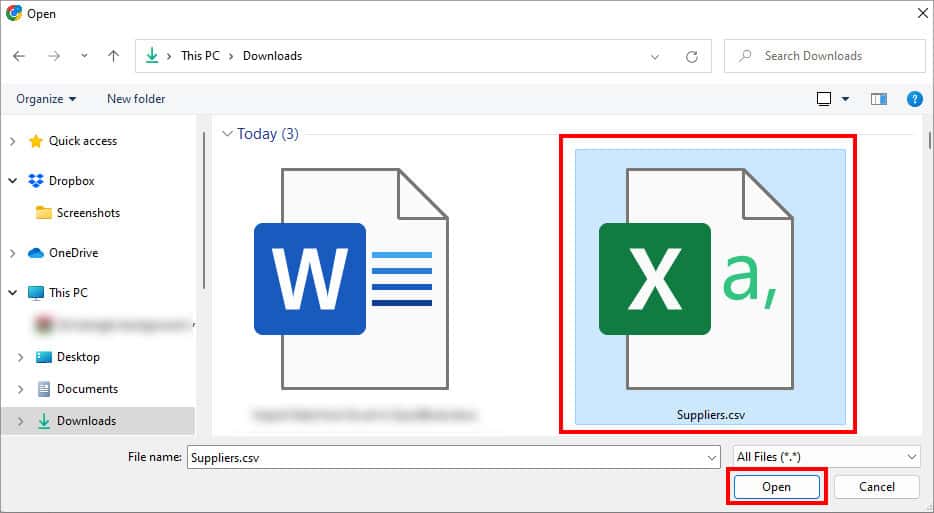Select Quick access in sidebar
The image size is (934, 513).
[x=83, y=141]
